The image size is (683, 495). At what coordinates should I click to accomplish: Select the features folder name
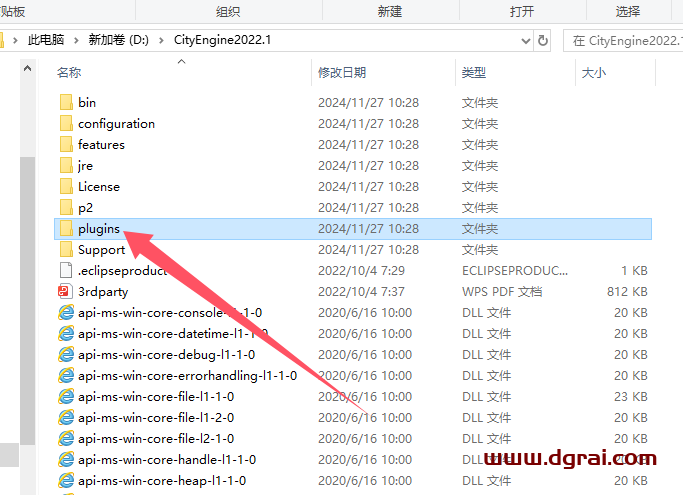pos(101,145)
